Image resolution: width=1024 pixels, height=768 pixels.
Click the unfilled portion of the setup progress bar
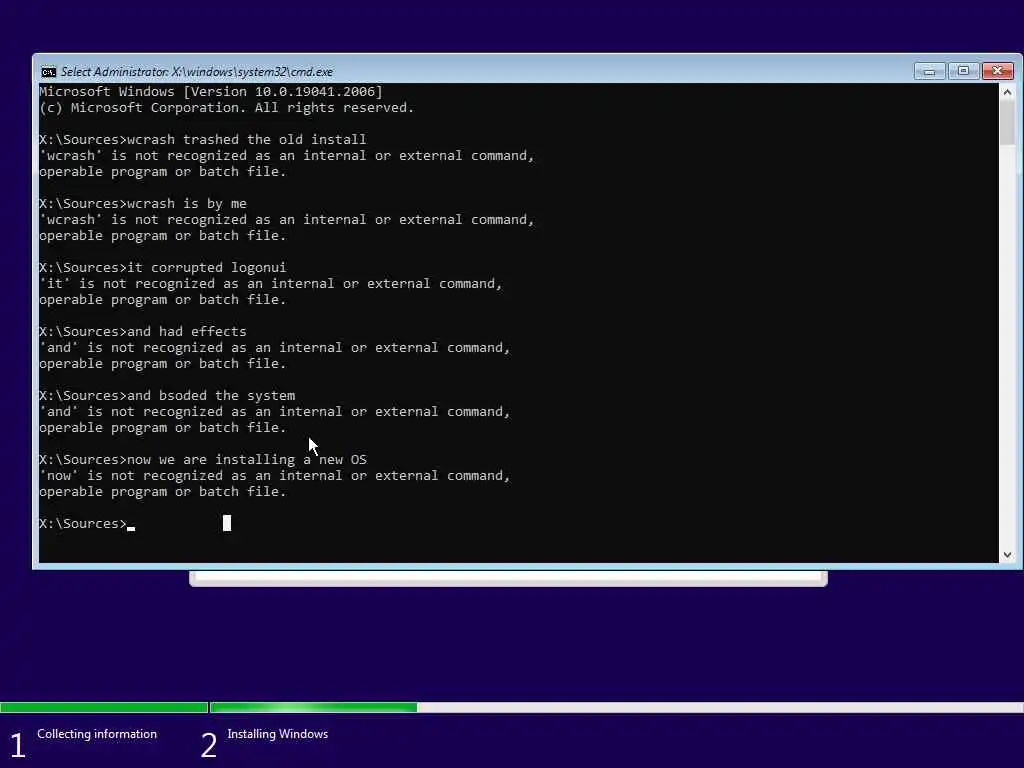pos(720,707)
